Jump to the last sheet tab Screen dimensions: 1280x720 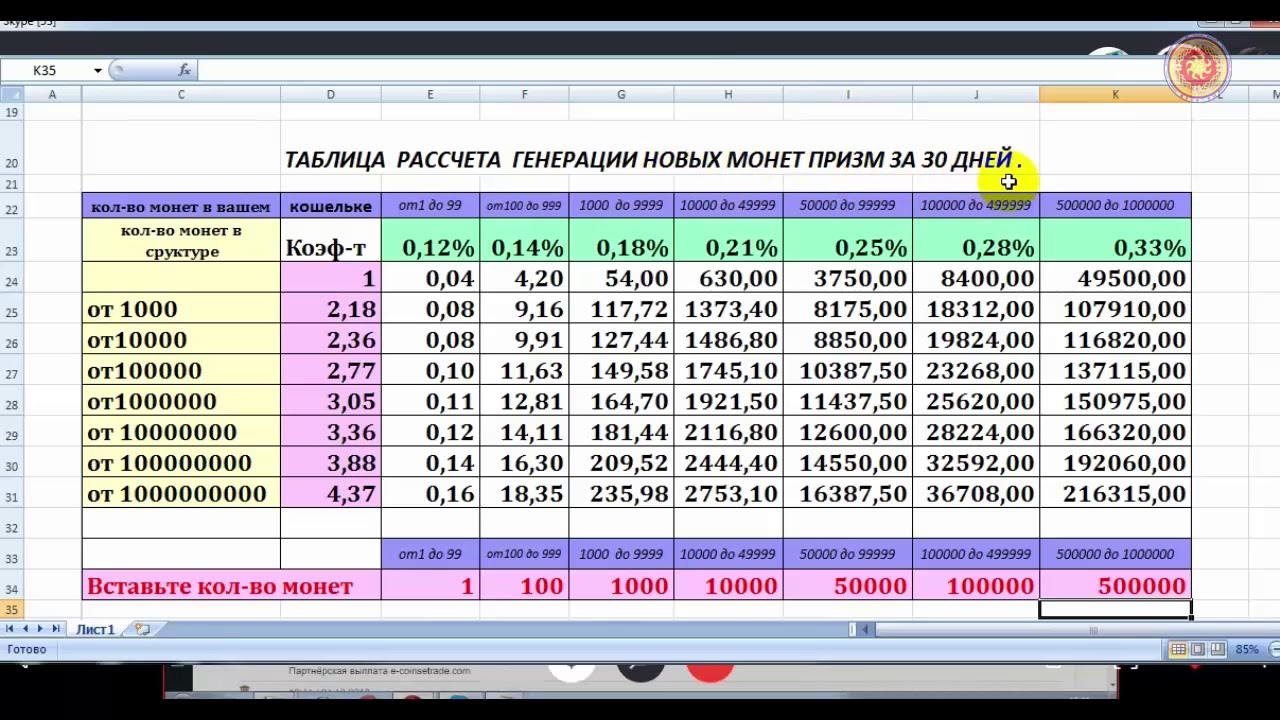click(x=55, y=629)
